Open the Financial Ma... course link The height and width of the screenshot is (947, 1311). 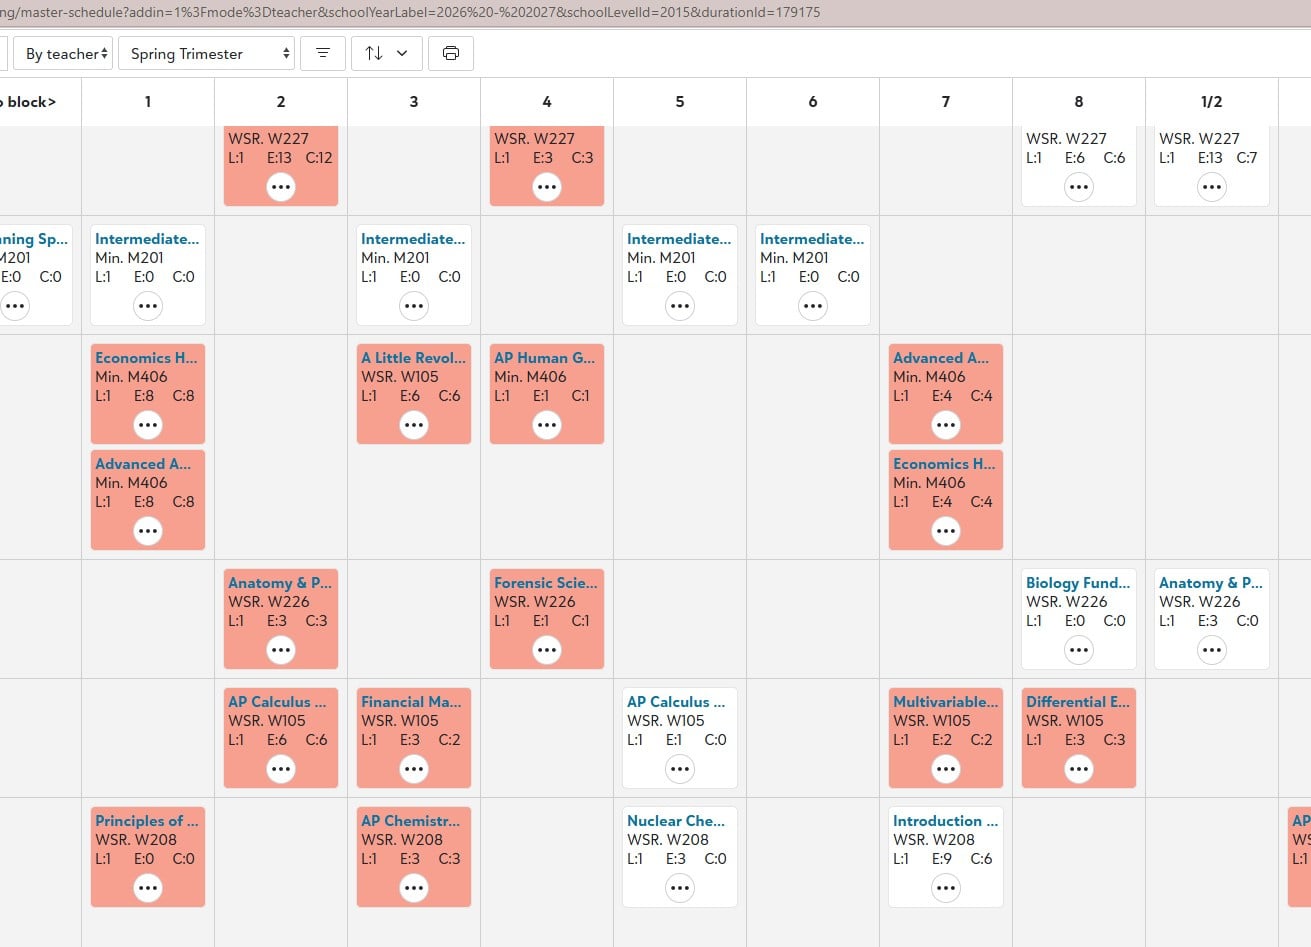pyautogui.click(x=411, y=702)
